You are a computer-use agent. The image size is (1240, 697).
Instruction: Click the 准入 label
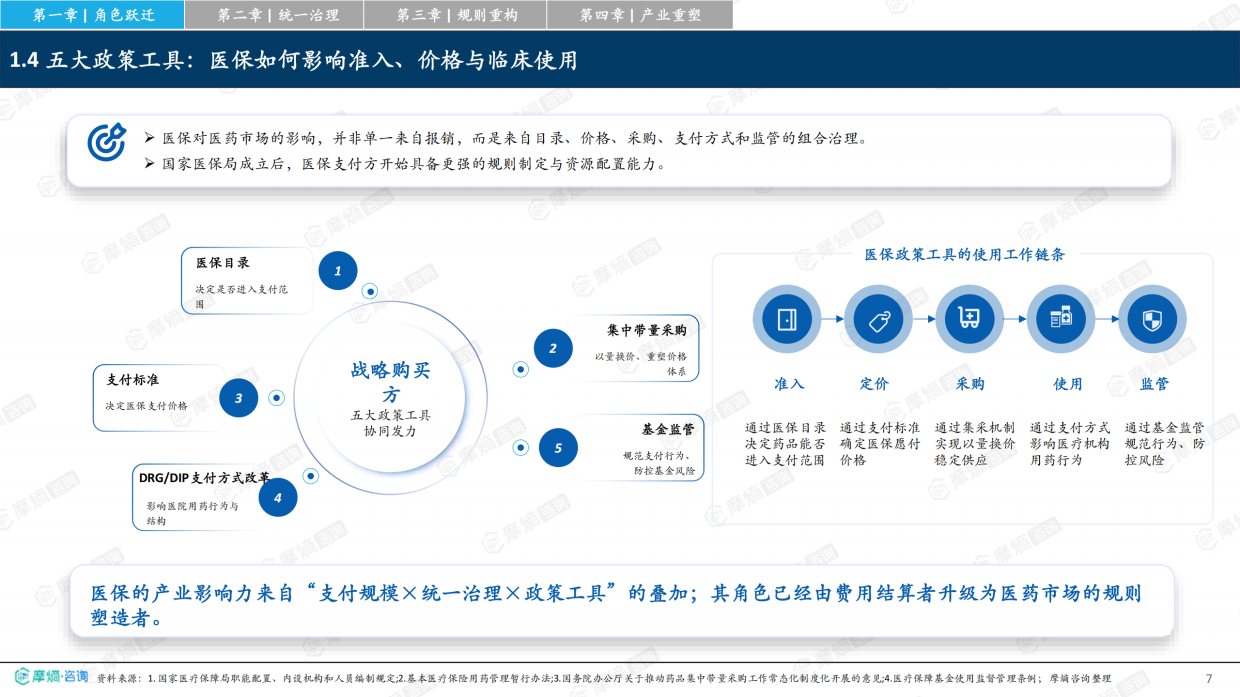[789, 384]
